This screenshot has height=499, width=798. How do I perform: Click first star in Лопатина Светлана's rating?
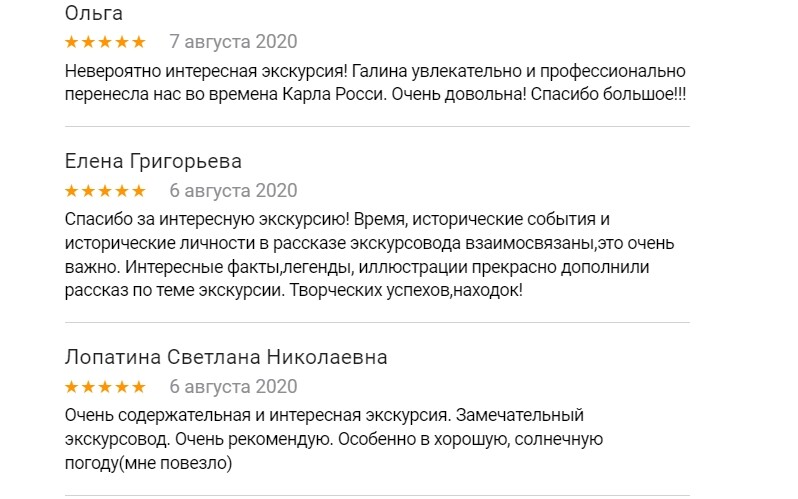tap(71, 386)
